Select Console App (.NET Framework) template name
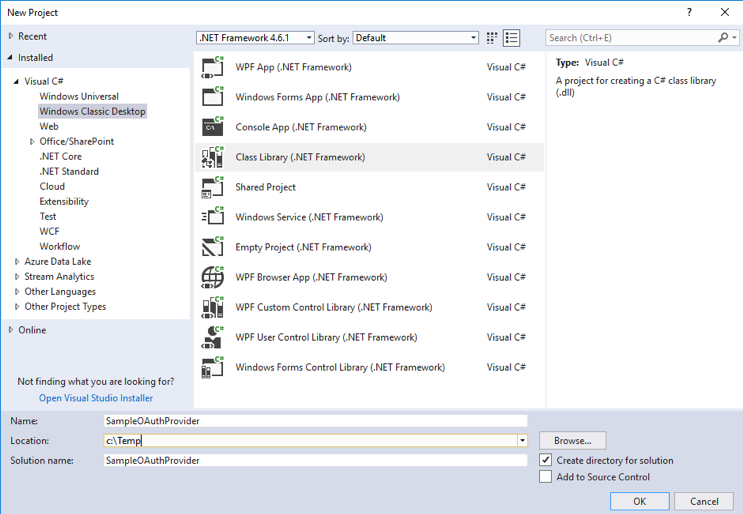The width and height of the screenshot is (743, 514). pyautogui.click(x=301, y=127)
